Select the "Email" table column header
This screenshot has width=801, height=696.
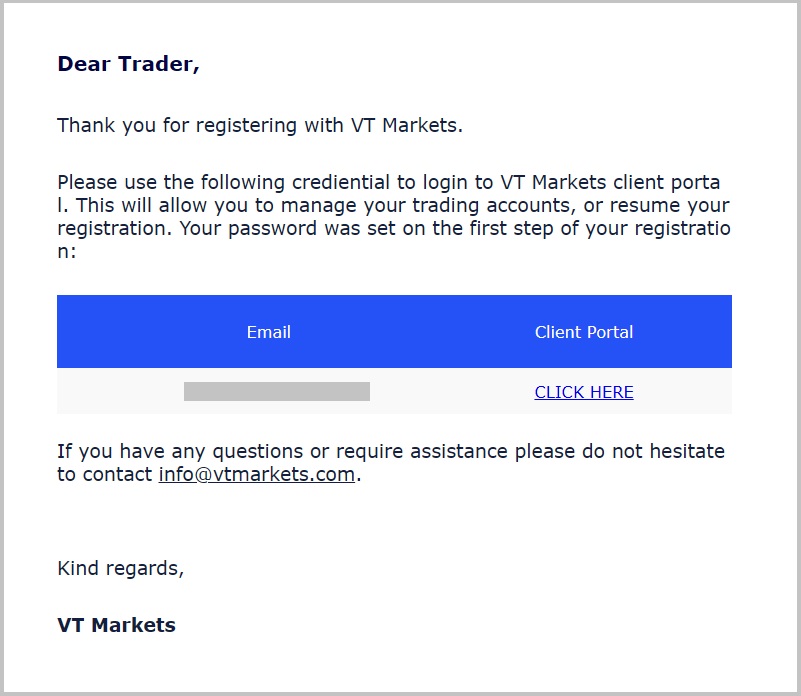269,332
